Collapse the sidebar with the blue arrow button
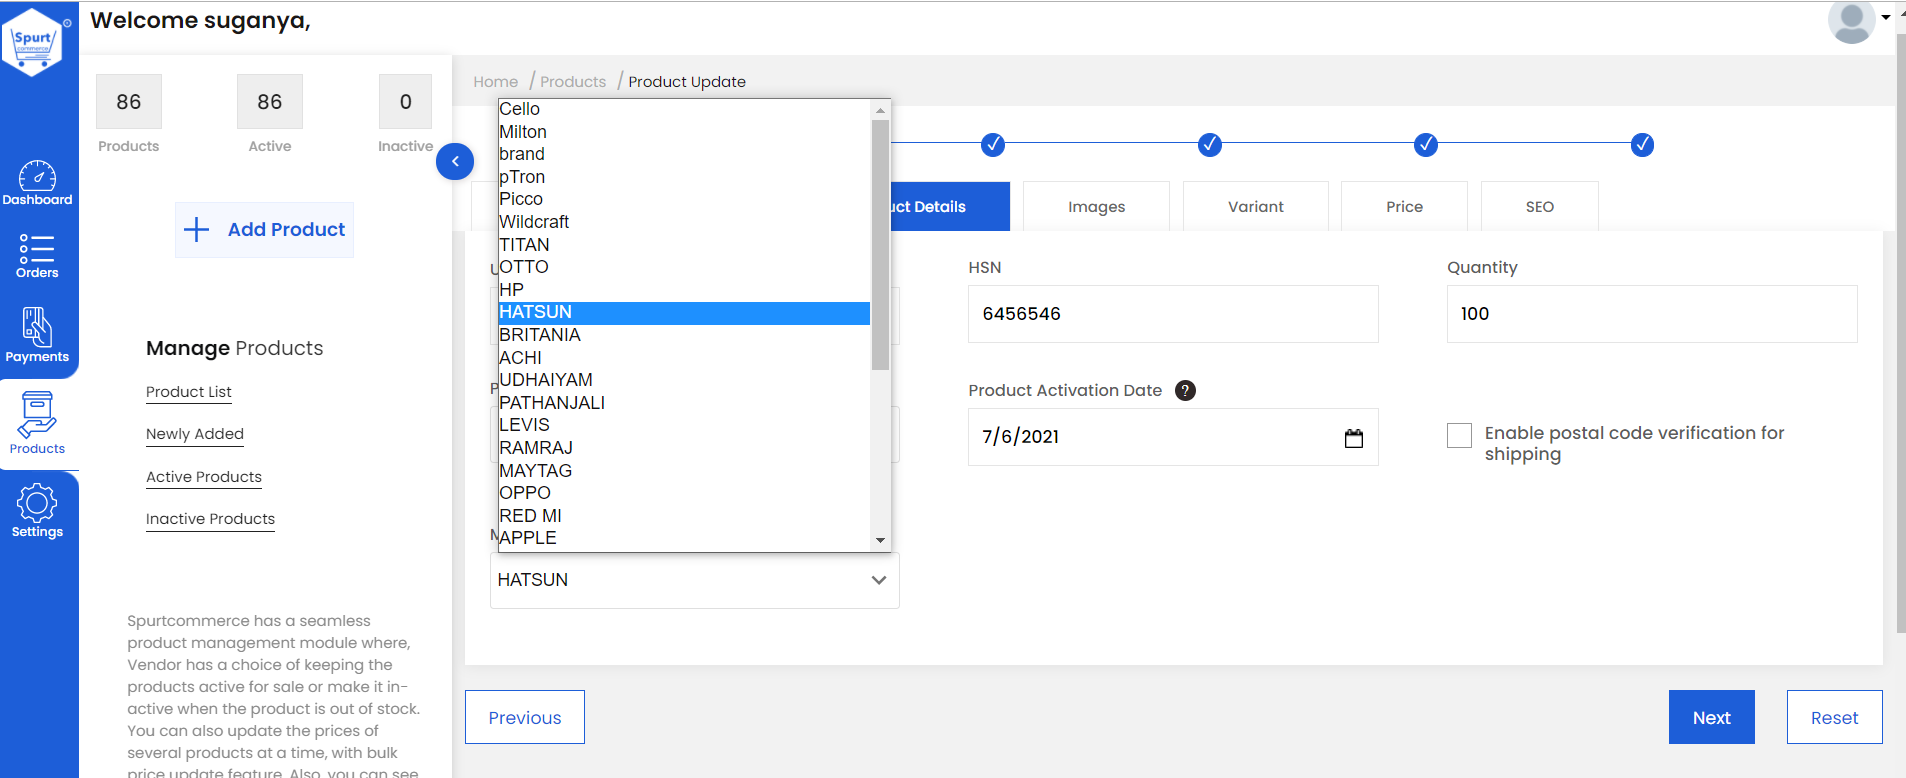Screen dimensions: 1906x778 (455, 161)
